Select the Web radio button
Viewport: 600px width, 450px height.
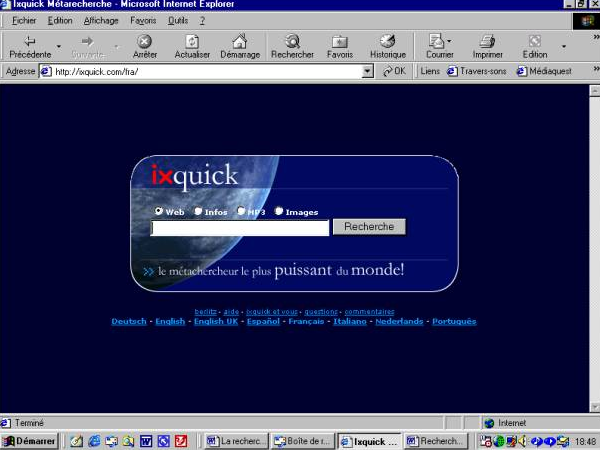tap(158, 211)
